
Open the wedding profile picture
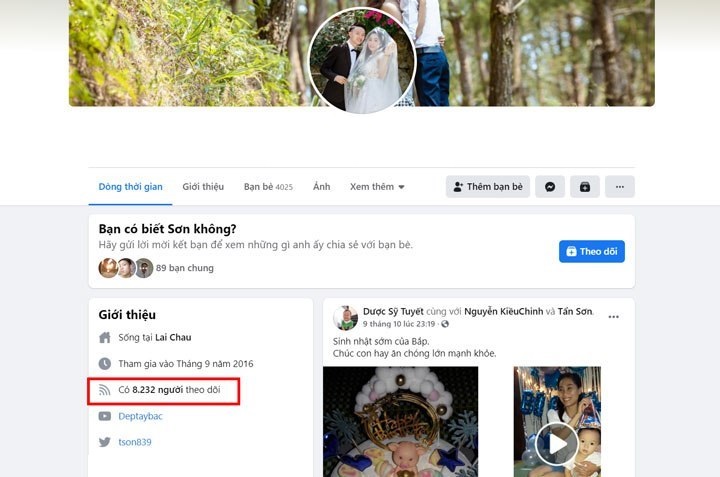(x=362, y=61)
